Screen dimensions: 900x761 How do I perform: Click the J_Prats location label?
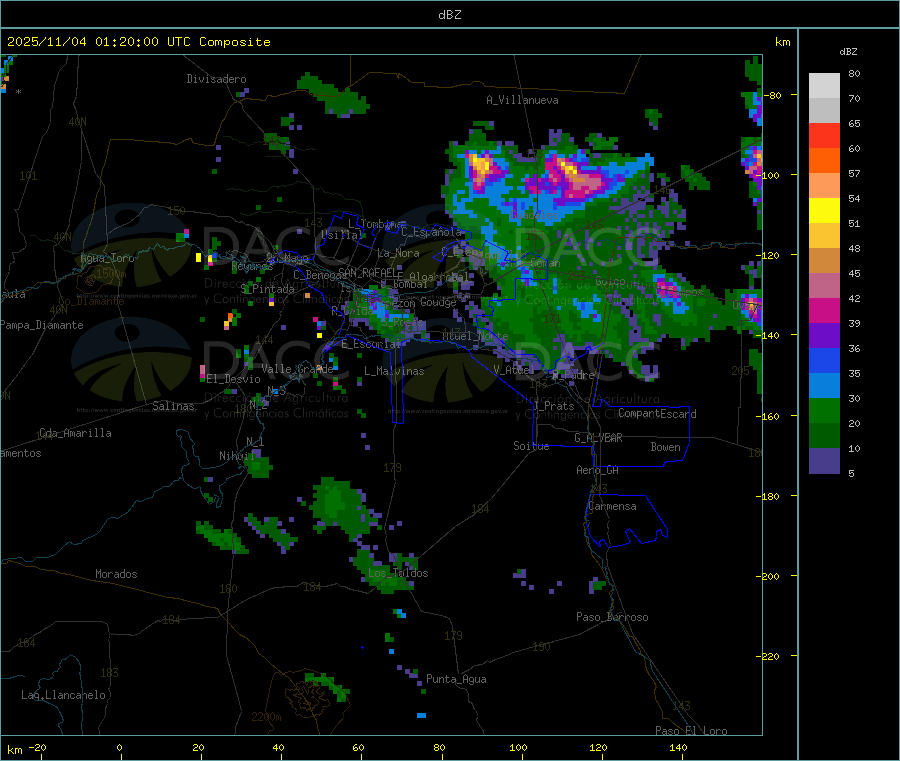[553, 406]
